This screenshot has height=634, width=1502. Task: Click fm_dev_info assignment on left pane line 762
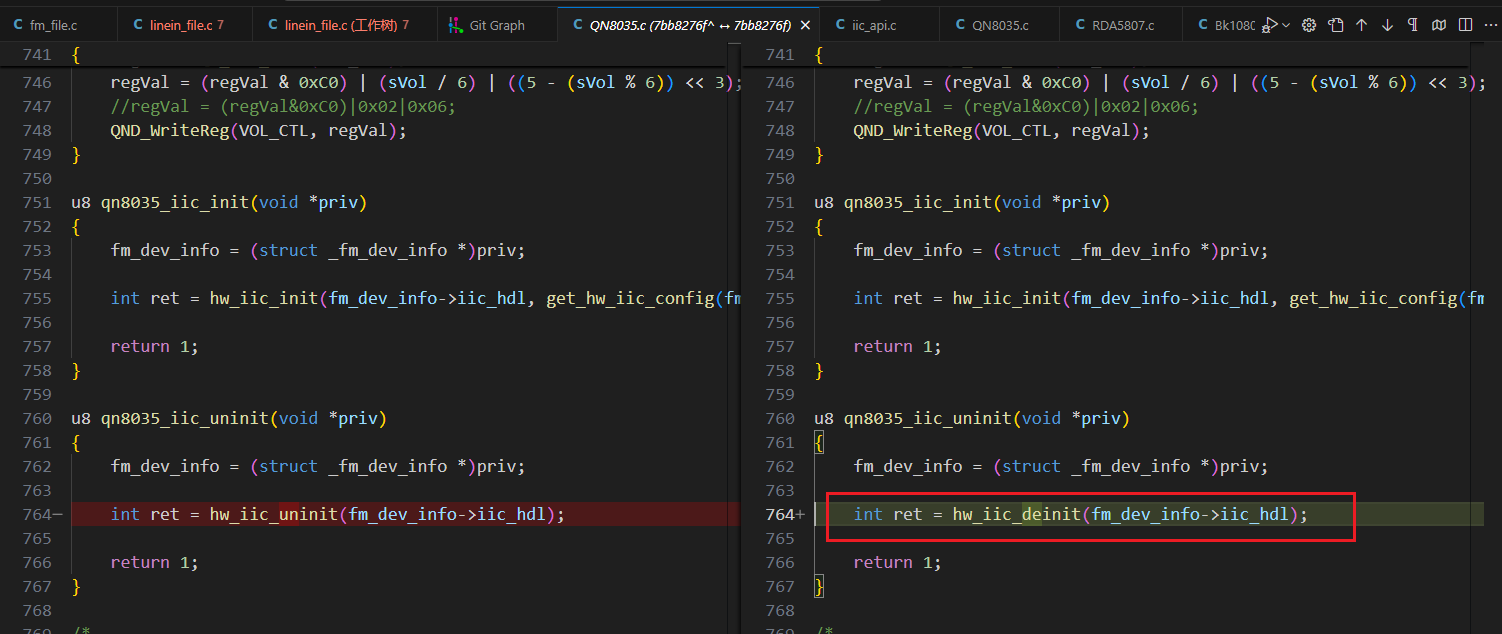pyautogui.click(x=318, y=466)
